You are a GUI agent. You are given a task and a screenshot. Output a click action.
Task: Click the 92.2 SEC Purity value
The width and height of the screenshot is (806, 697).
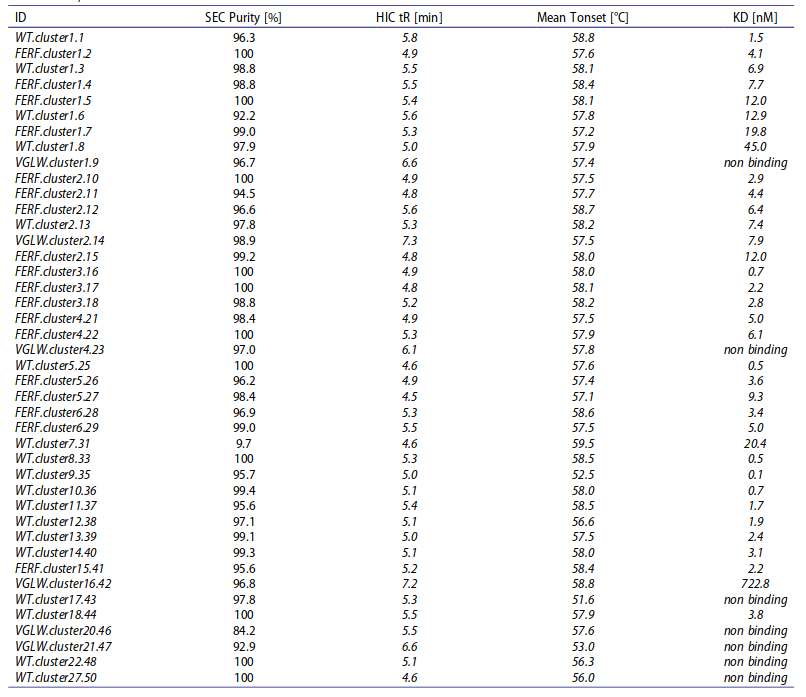[243, 117]
